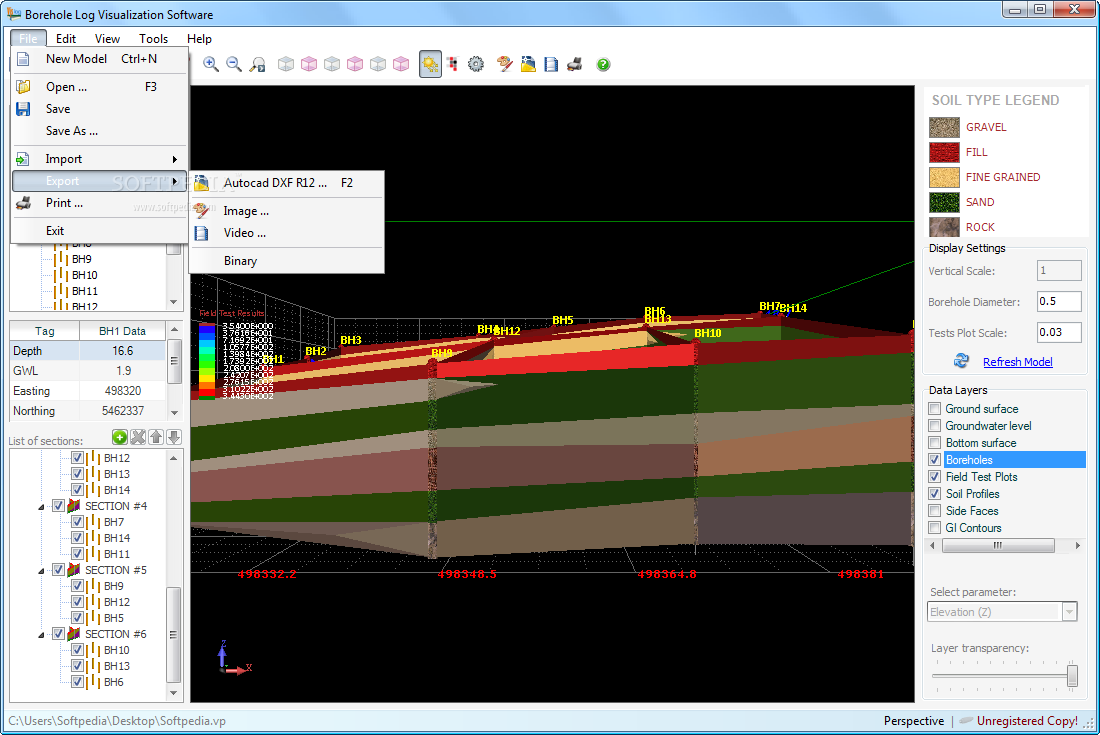
Task: Enable the Bottom surface checkbox
Action: [x=934, y=443]
